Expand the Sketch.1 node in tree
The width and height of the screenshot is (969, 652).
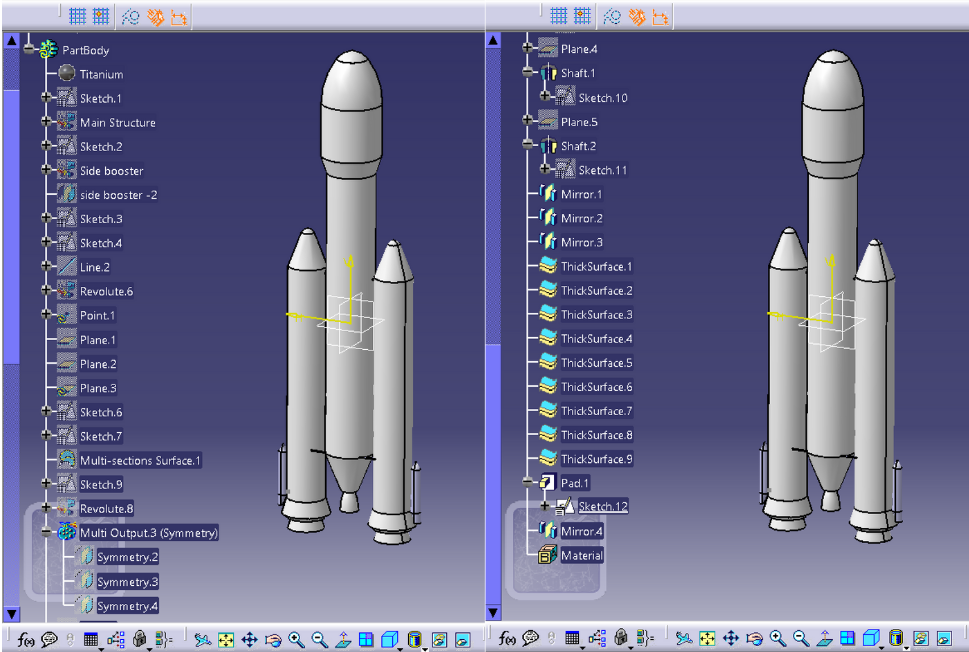(46, 98)
